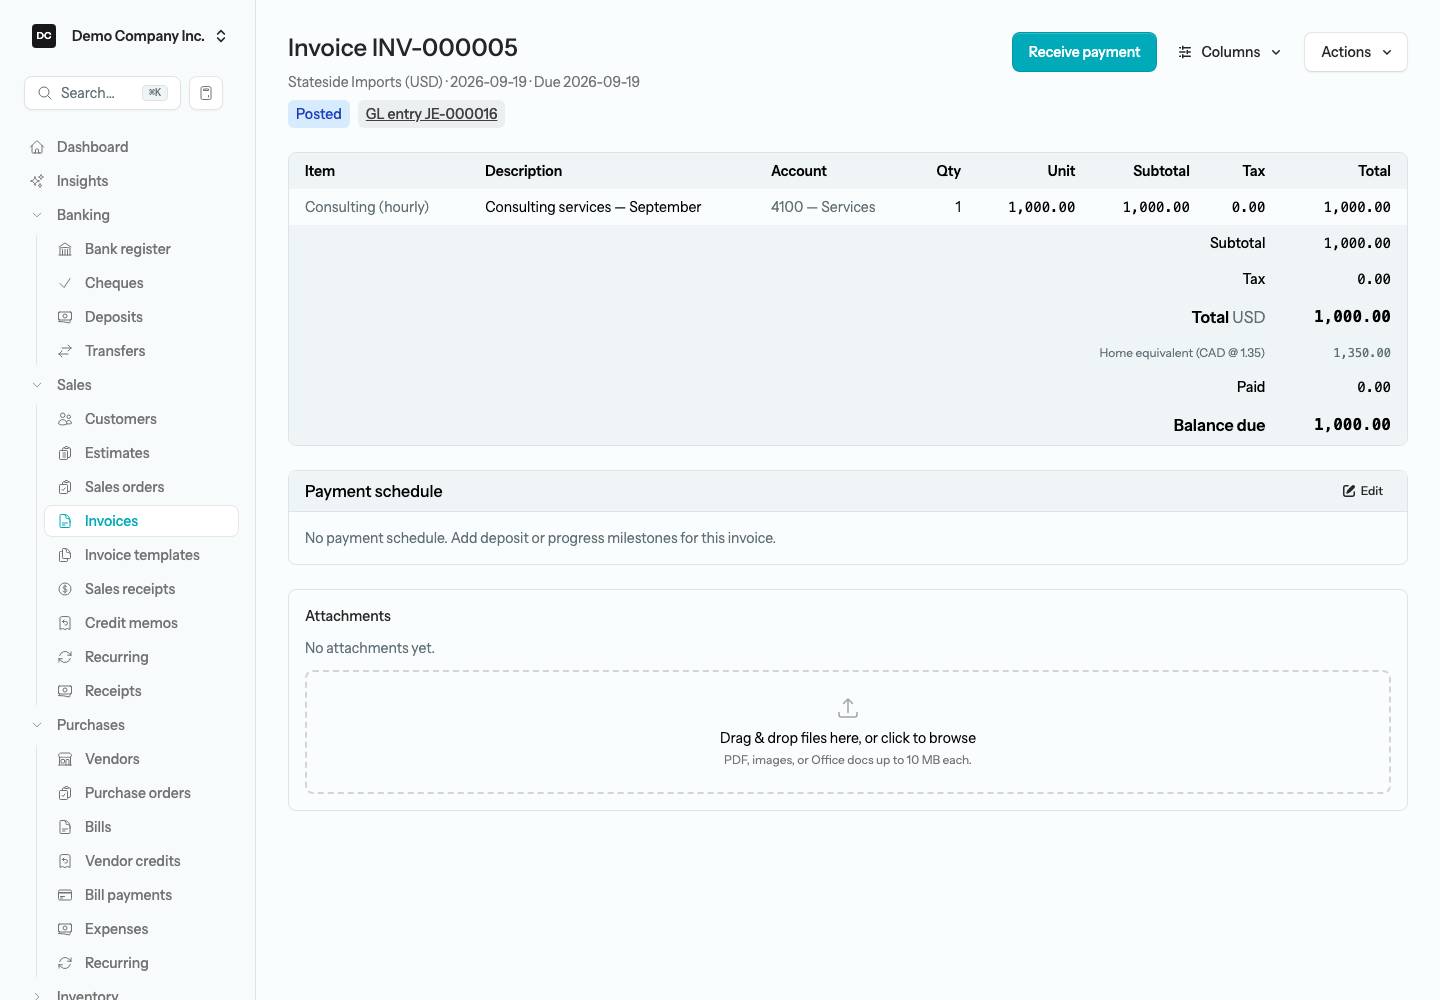The height and width of the screenshot is (1000, 1440).
Task: Open Vendor credits page
Action: pos(141,861)
